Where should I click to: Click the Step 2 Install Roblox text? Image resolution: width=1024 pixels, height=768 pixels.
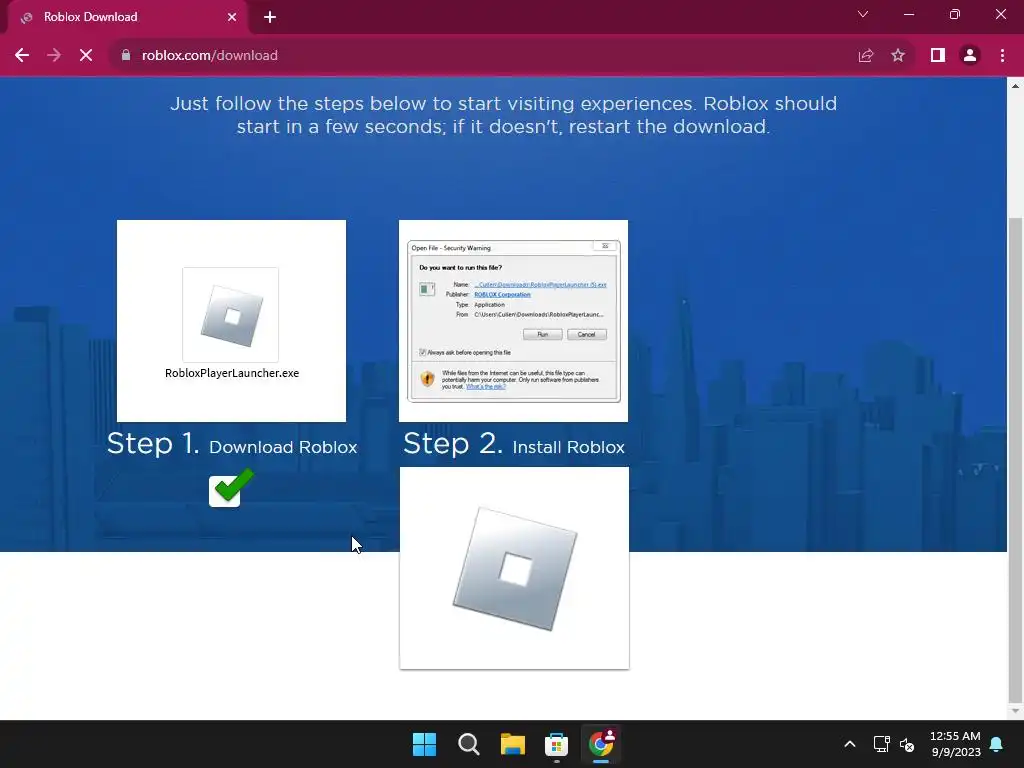coord(513,445)
